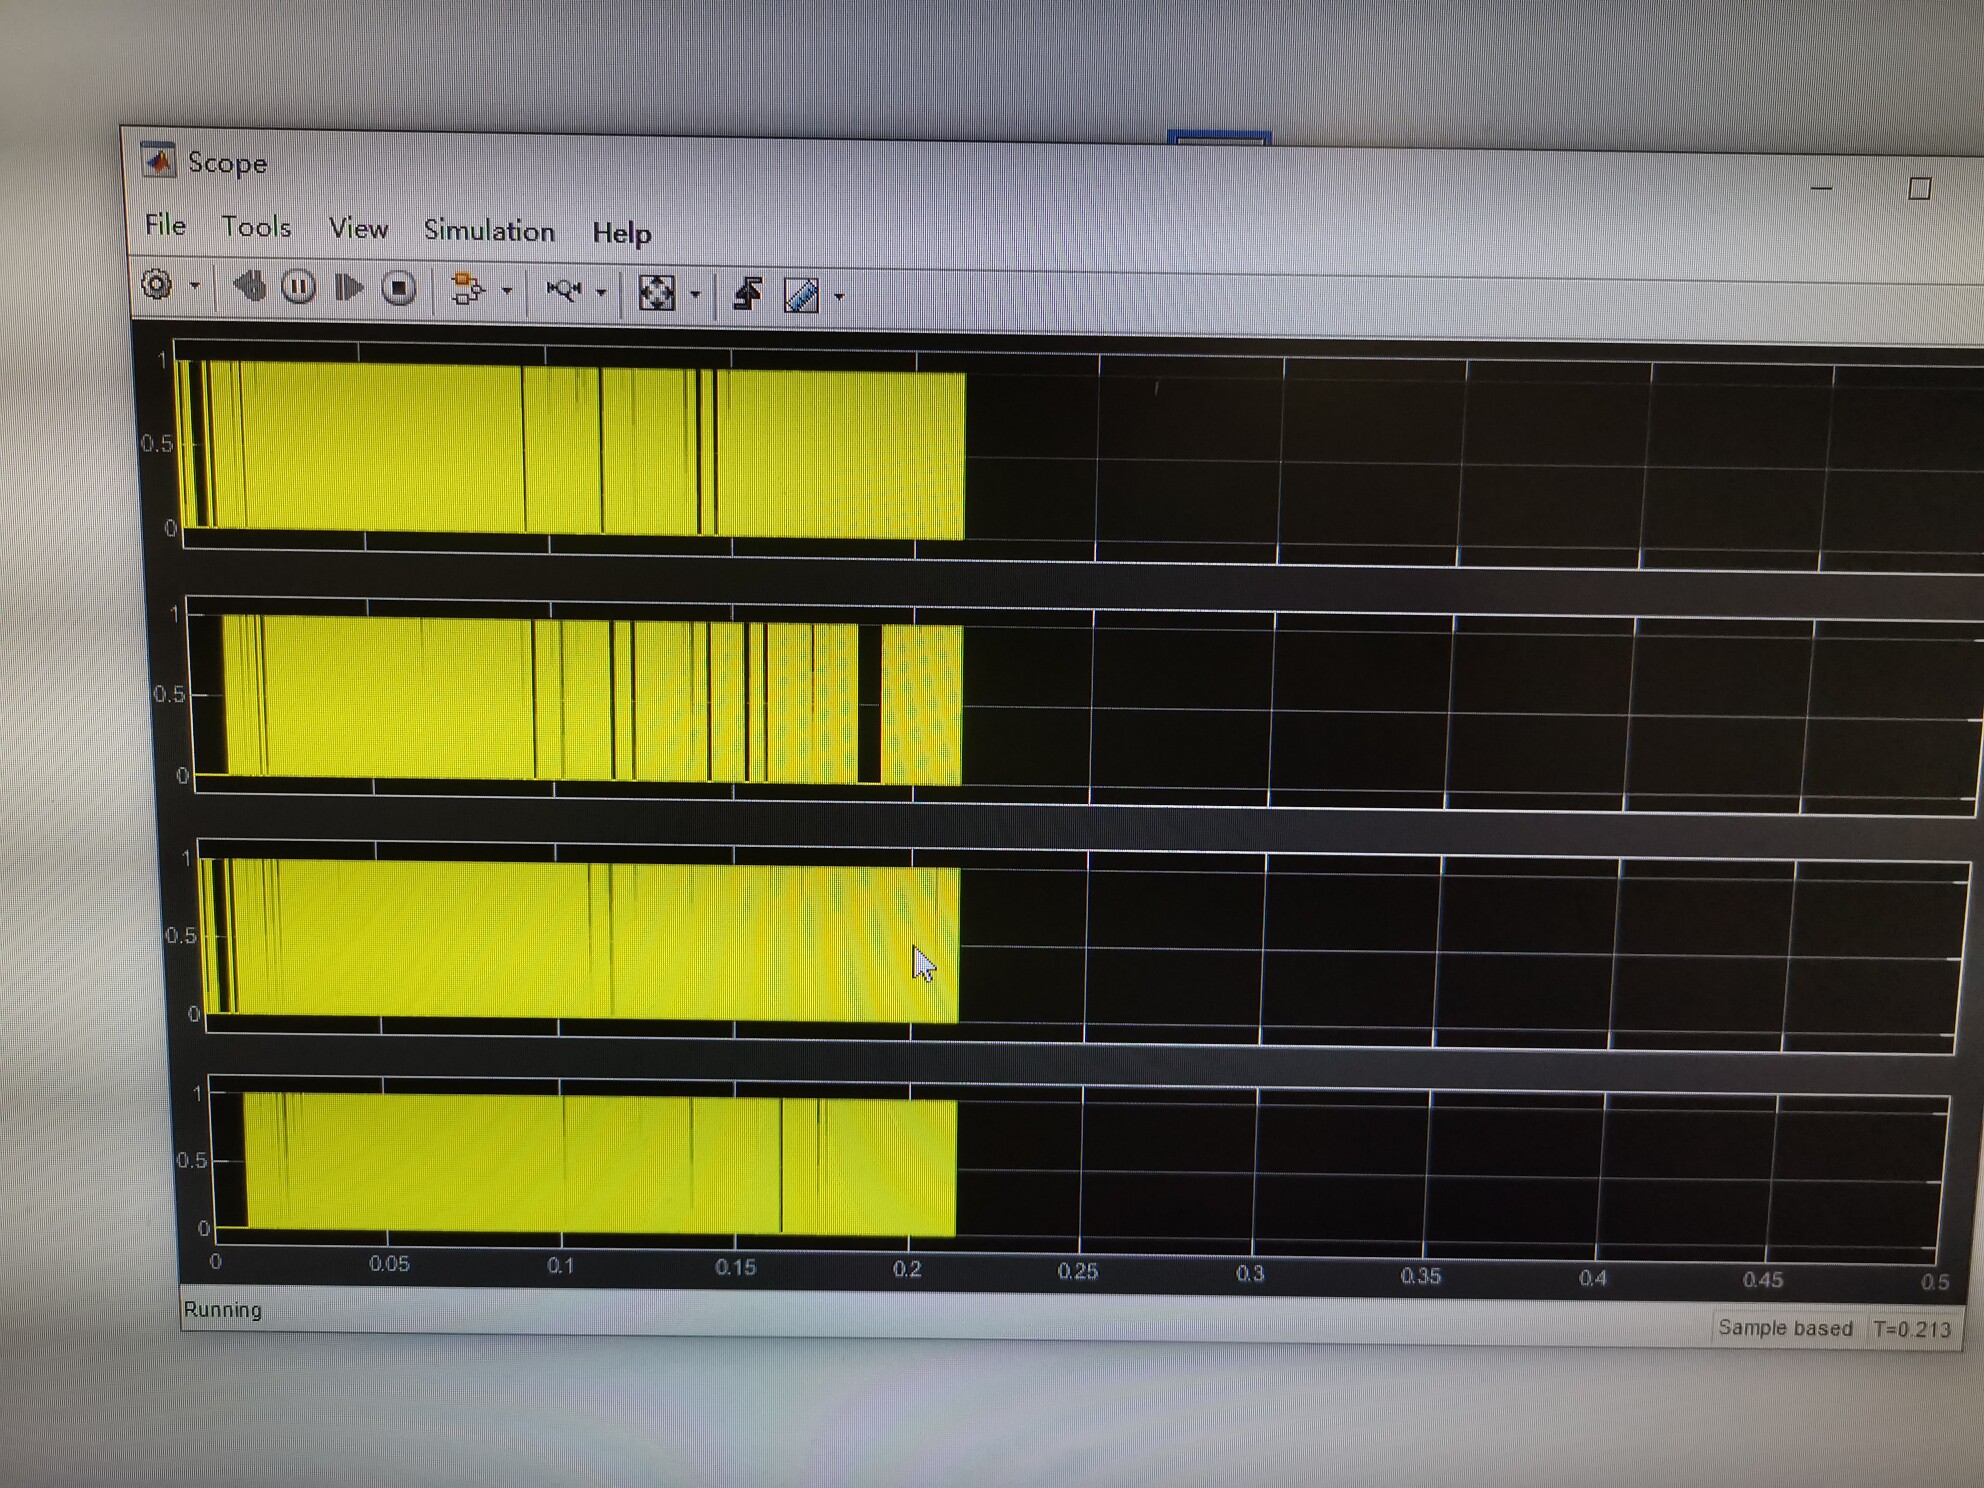
Task: Click the Step Back button
Action: (250, 287)
